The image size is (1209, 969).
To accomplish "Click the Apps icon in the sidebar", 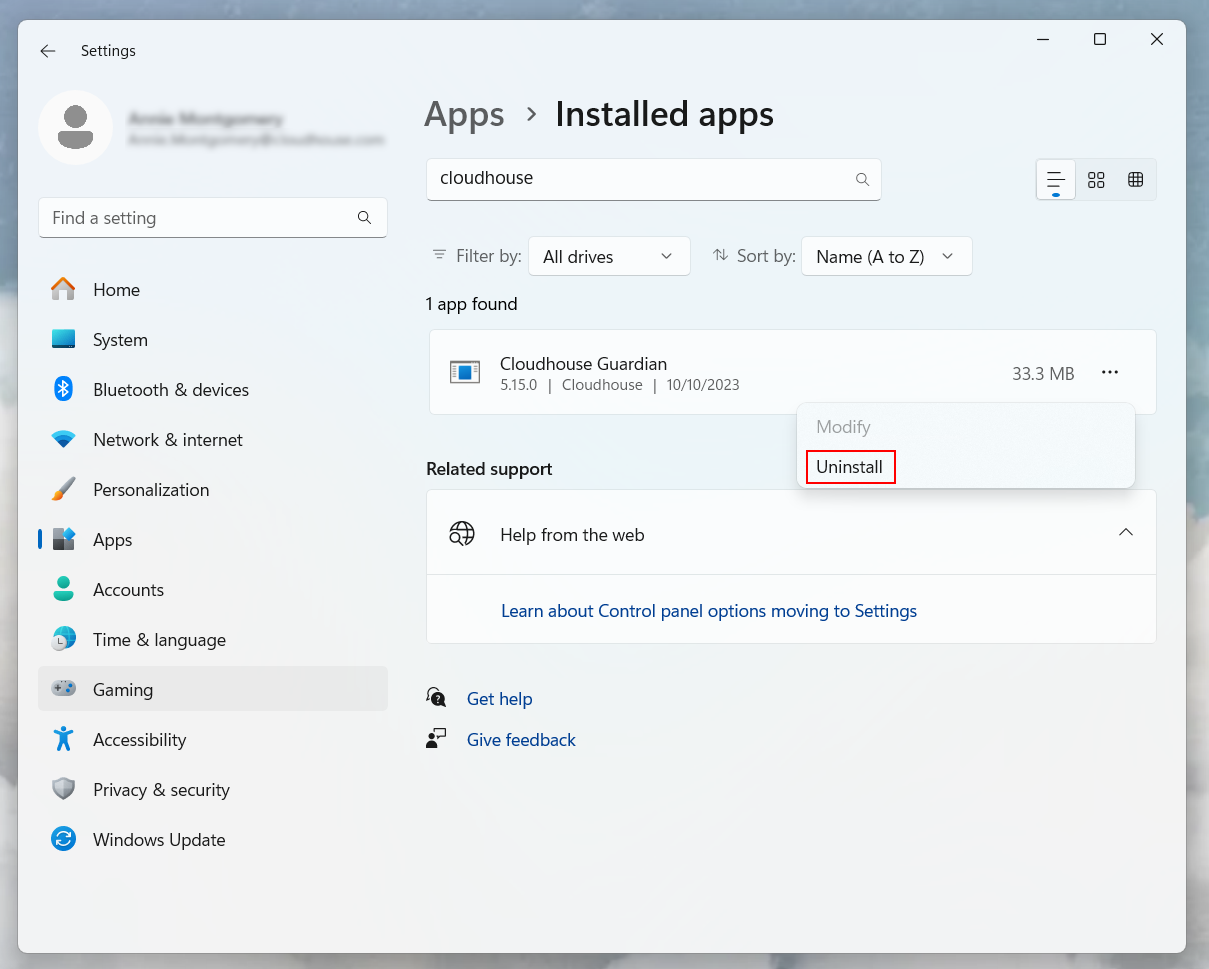I will (64, 540).
